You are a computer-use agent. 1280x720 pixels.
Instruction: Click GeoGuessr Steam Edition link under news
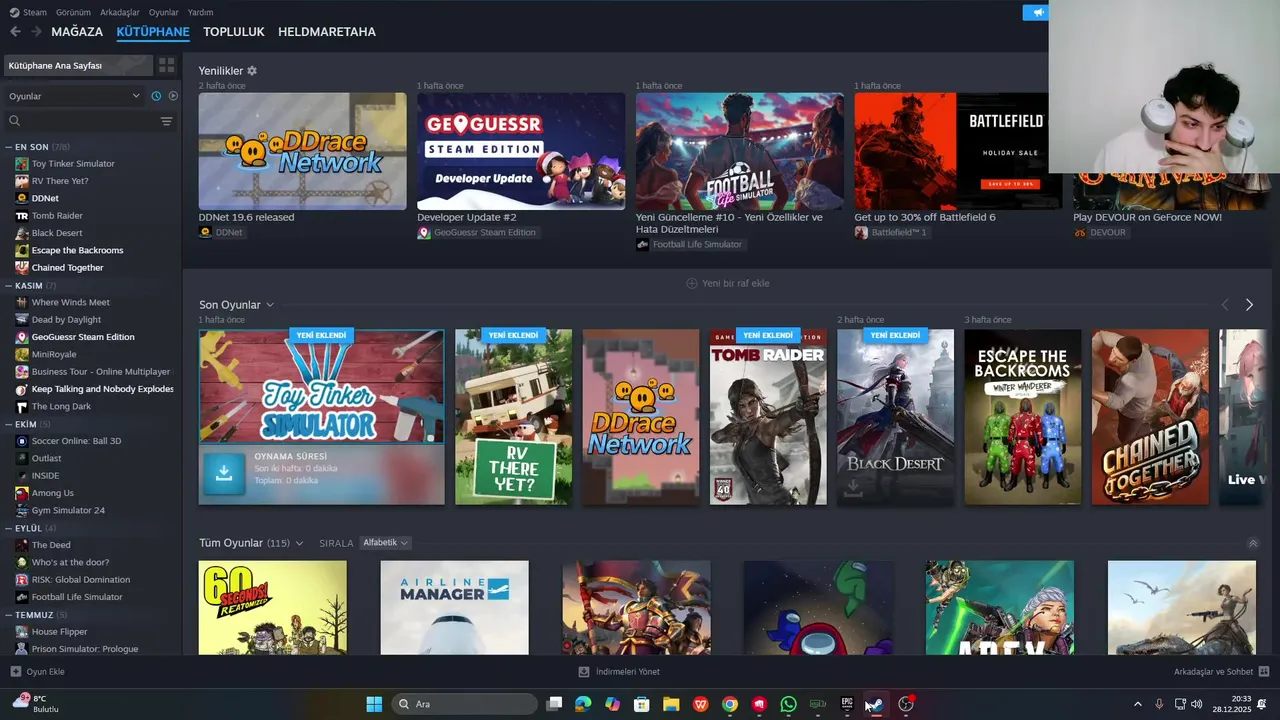click(484, 232)
